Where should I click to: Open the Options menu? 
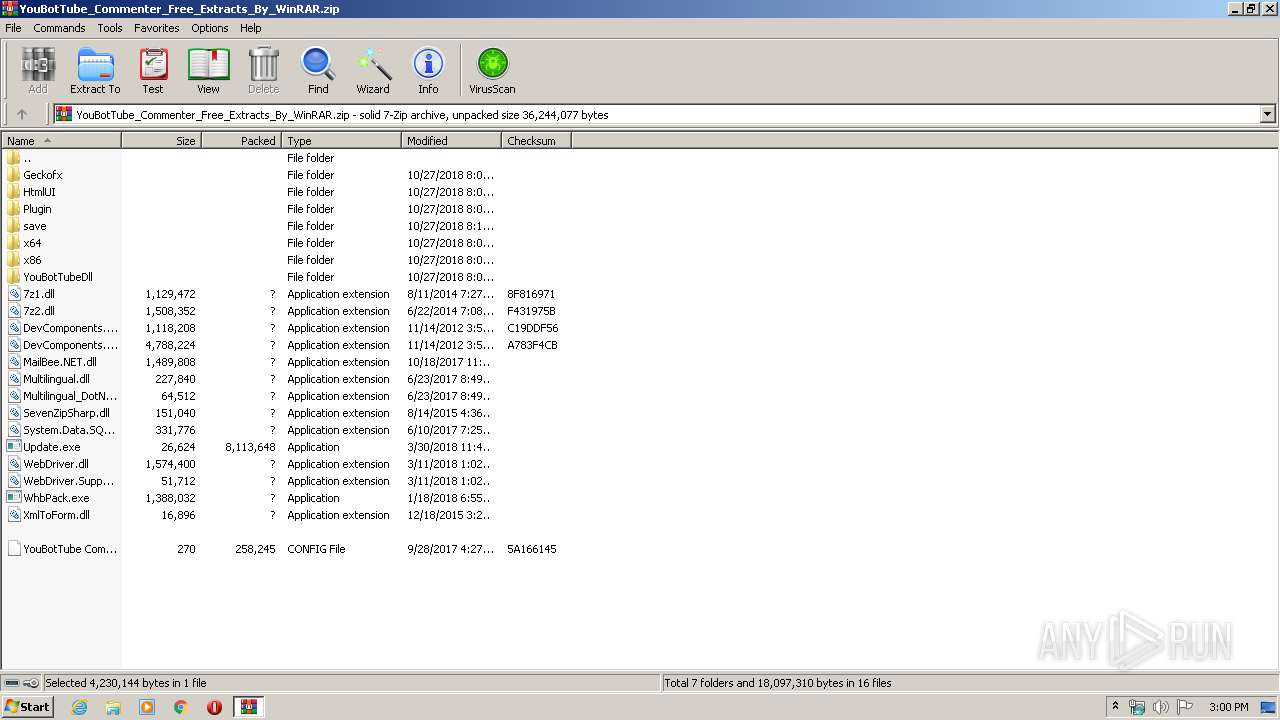click(210, 28)
